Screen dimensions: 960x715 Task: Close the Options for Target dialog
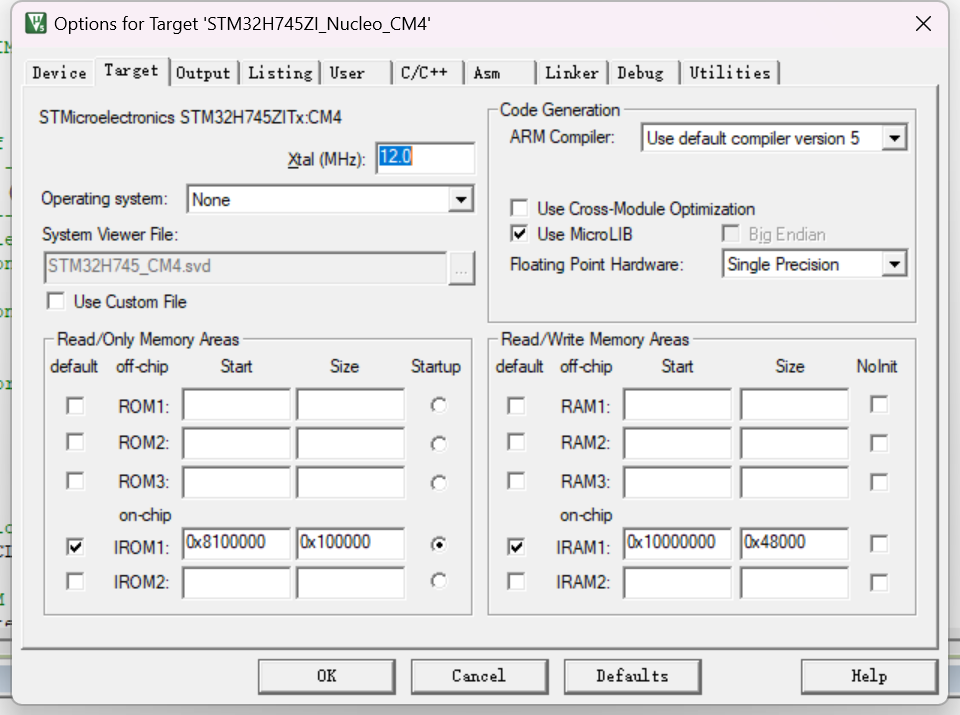tap(923, 24)
